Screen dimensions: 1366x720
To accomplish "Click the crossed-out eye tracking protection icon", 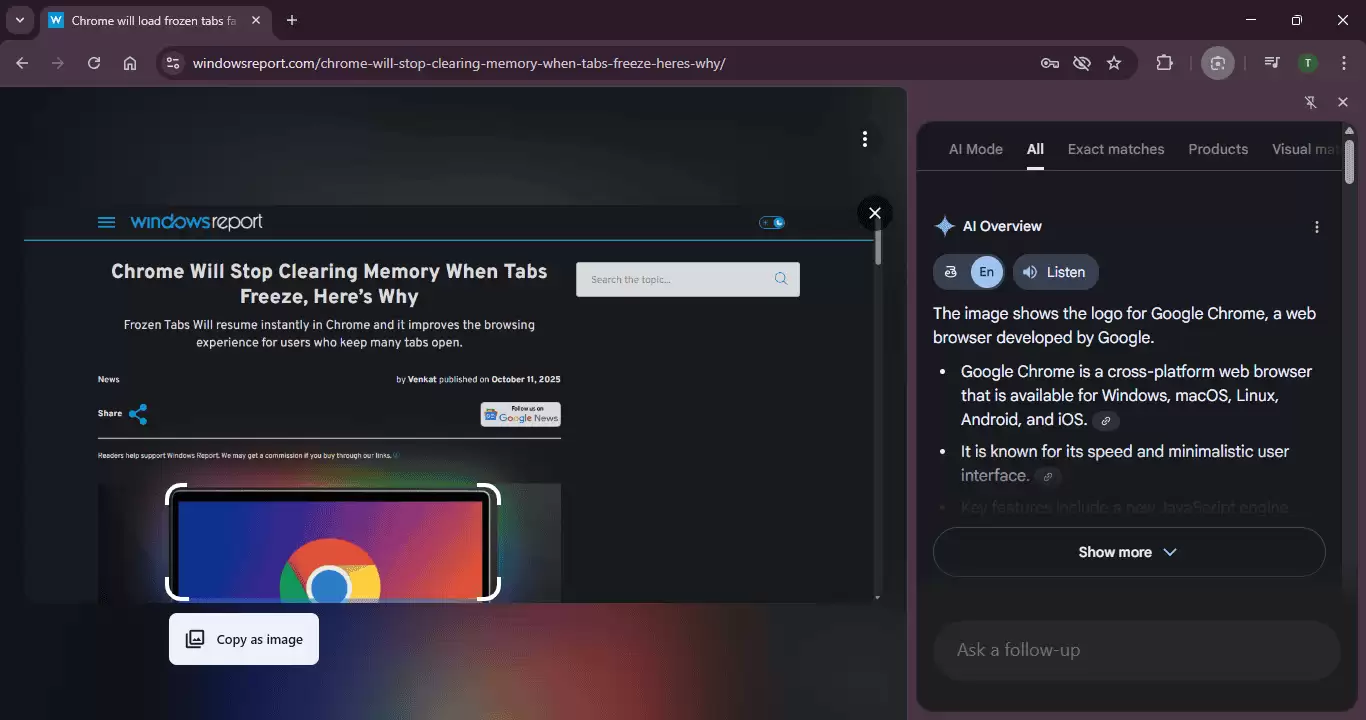I will tap(1081, 63).
